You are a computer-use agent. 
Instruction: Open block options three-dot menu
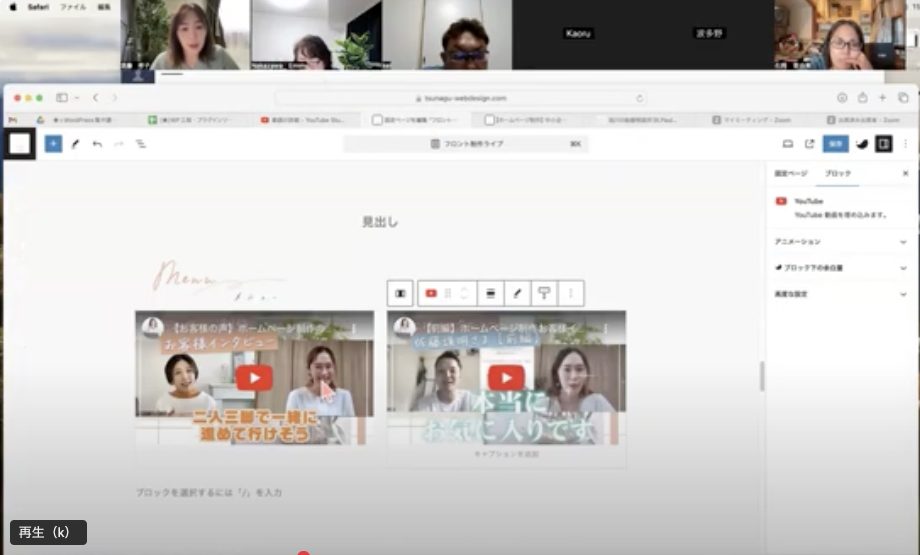pos(571,293)
